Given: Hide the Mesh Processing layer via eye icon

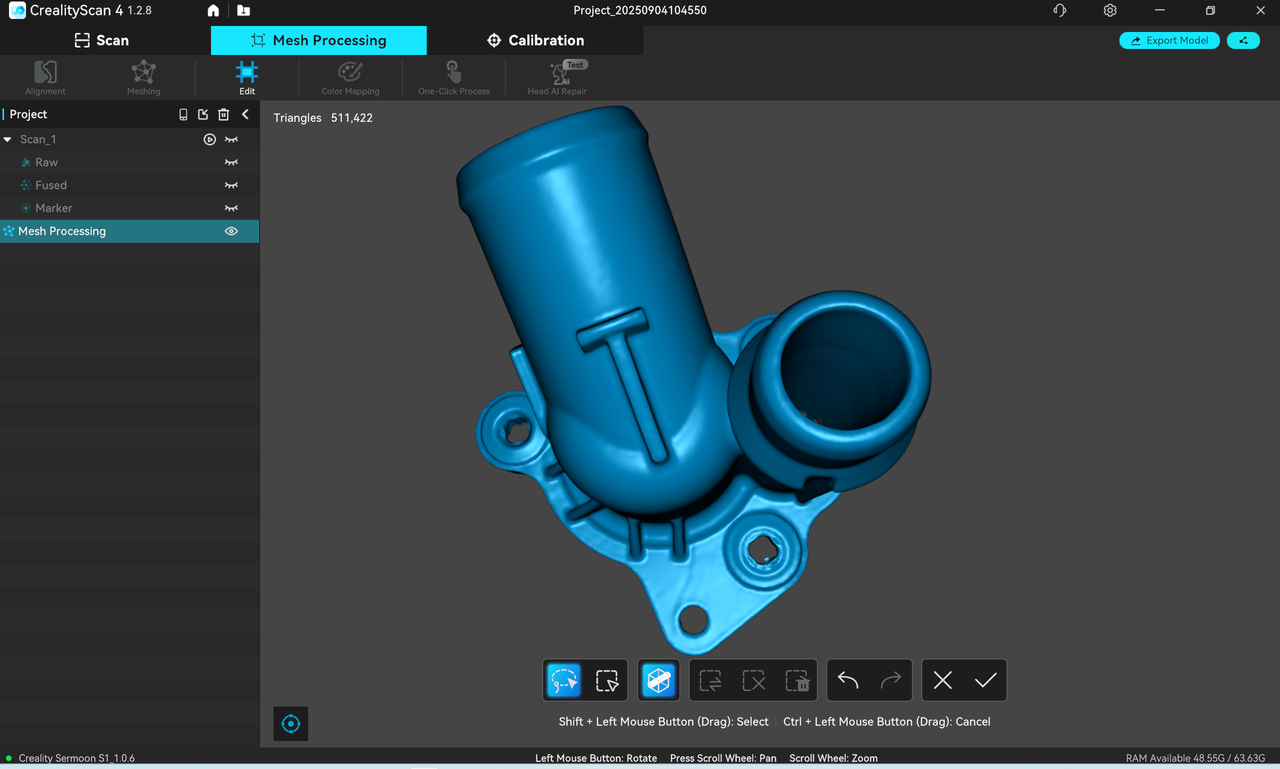Looking at the screenshot, I should click(231, 231).
